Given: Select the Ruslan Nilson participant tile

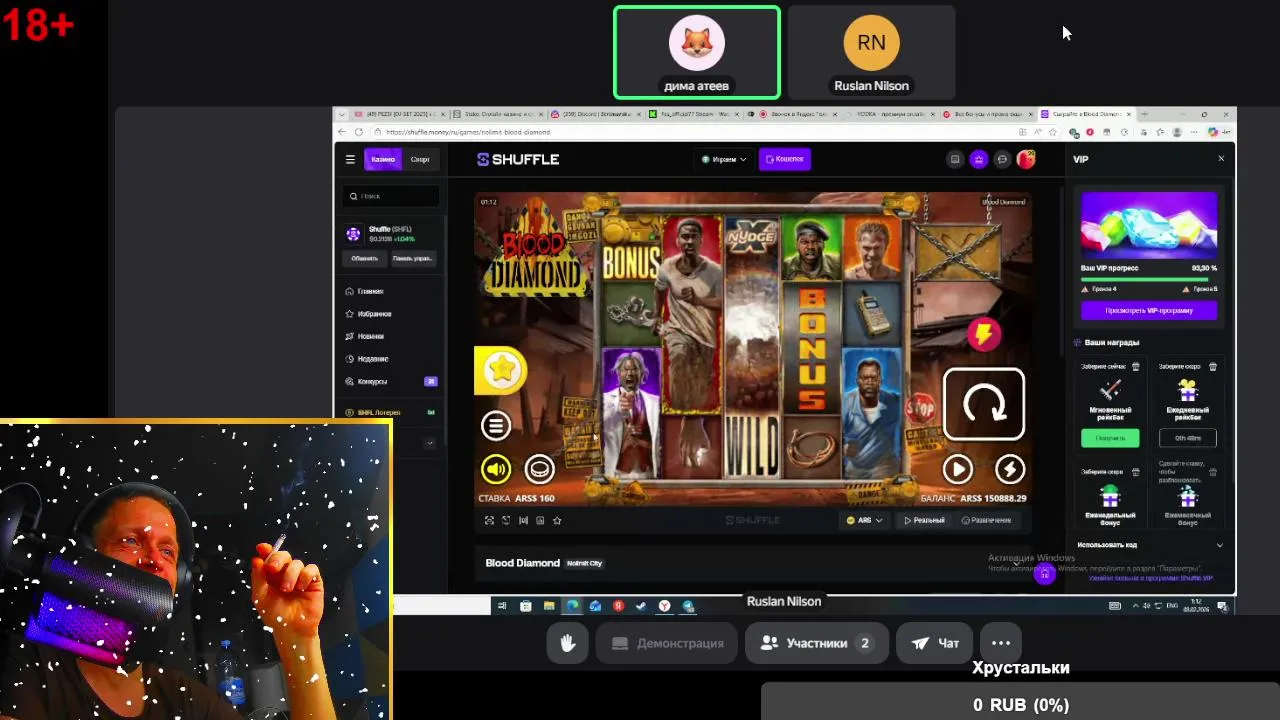Looking at the screenshot, I should [x=871, y=53].
